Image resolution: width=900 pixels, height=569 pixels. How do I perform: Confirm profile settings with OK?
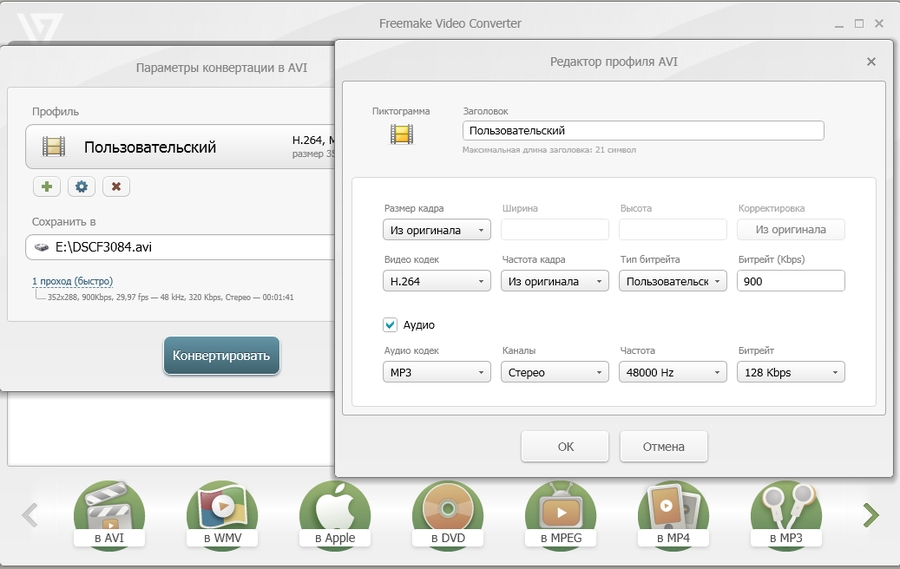pos(565,446)
